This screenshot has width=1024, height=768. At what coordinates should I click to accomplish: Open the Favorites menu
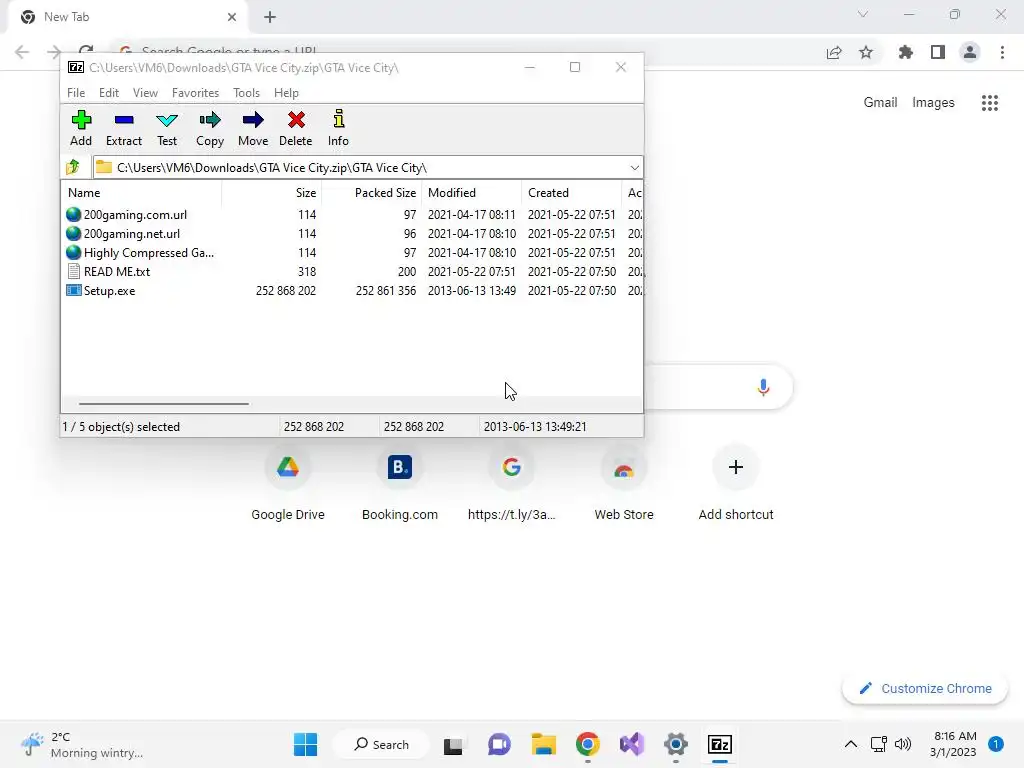[x=195, y=93]
